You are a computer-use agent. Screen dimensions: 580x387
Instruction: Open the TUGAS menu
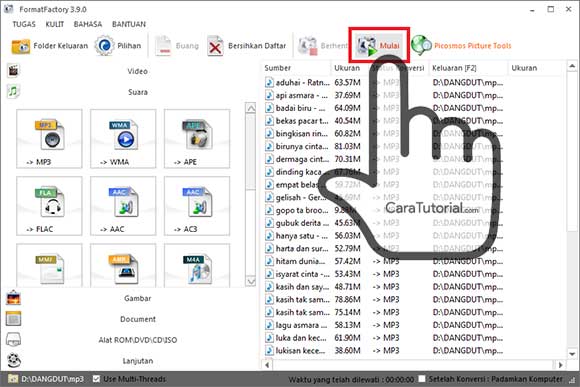pos(24,24)
